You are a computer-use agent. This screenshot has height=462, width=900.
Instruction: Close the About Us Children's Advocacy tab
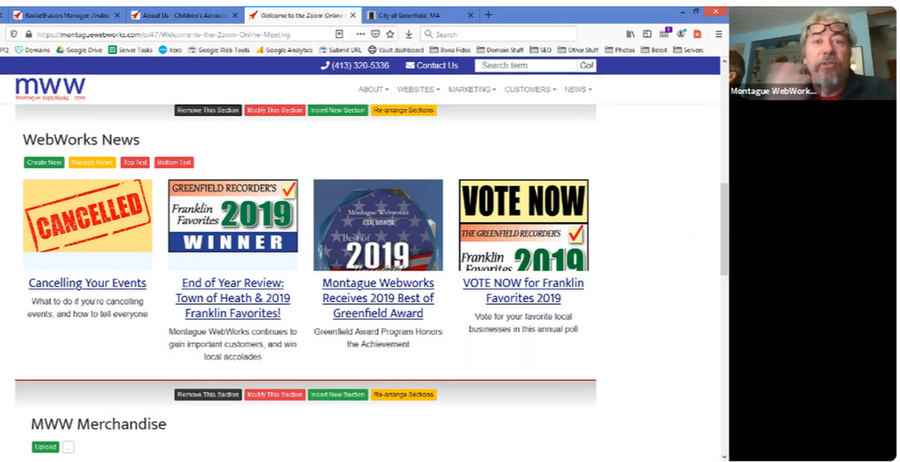(234, 15)
